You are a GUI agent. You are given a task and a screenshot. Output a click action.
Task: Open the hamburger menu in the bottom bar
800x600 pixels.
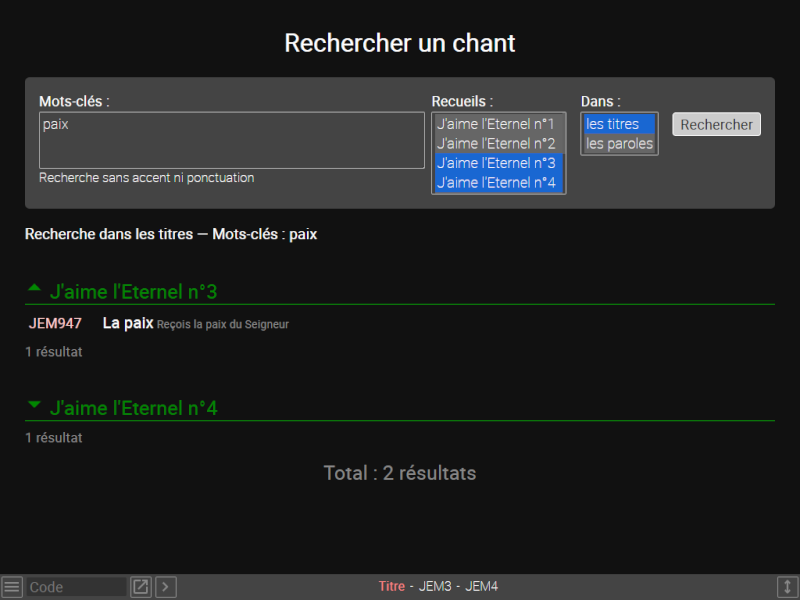tap(11, 587)
